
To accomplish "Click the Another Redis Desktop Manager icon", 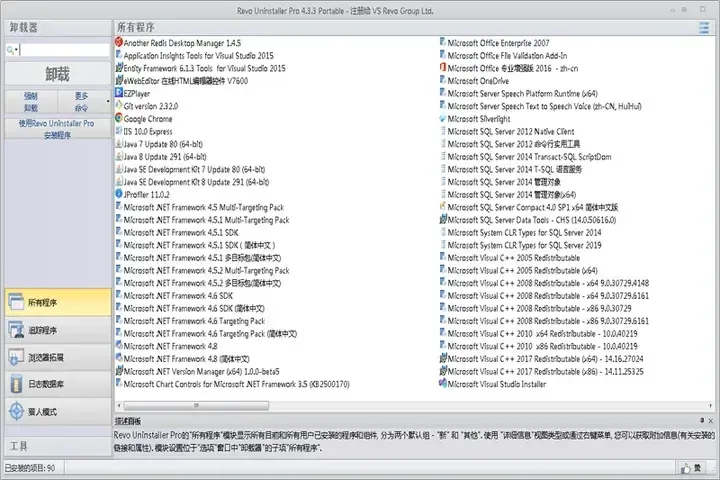I will [119, 42].
